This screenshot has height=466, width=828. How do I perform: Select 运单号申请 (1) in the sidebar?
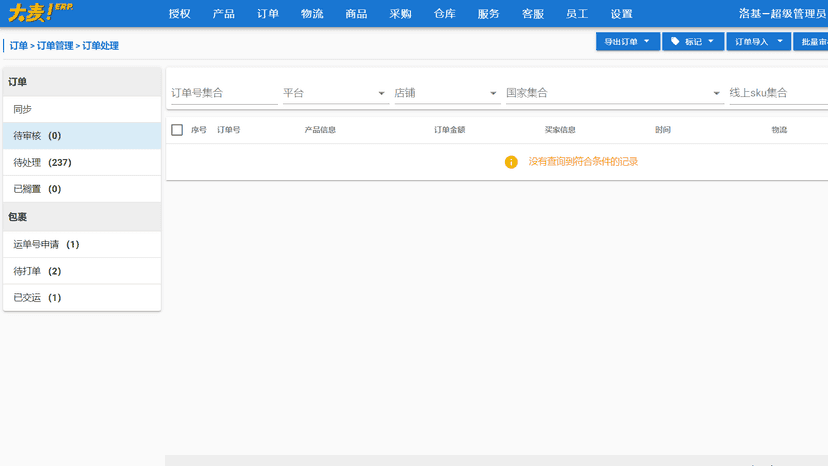[x=82, y=244]
